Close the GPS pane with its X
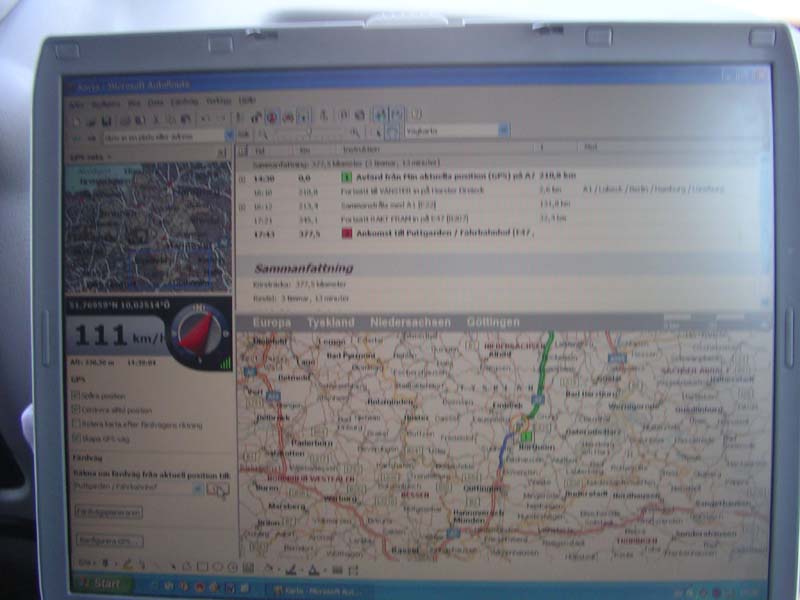This screenshot has height=600, width=800. (222, 152)
